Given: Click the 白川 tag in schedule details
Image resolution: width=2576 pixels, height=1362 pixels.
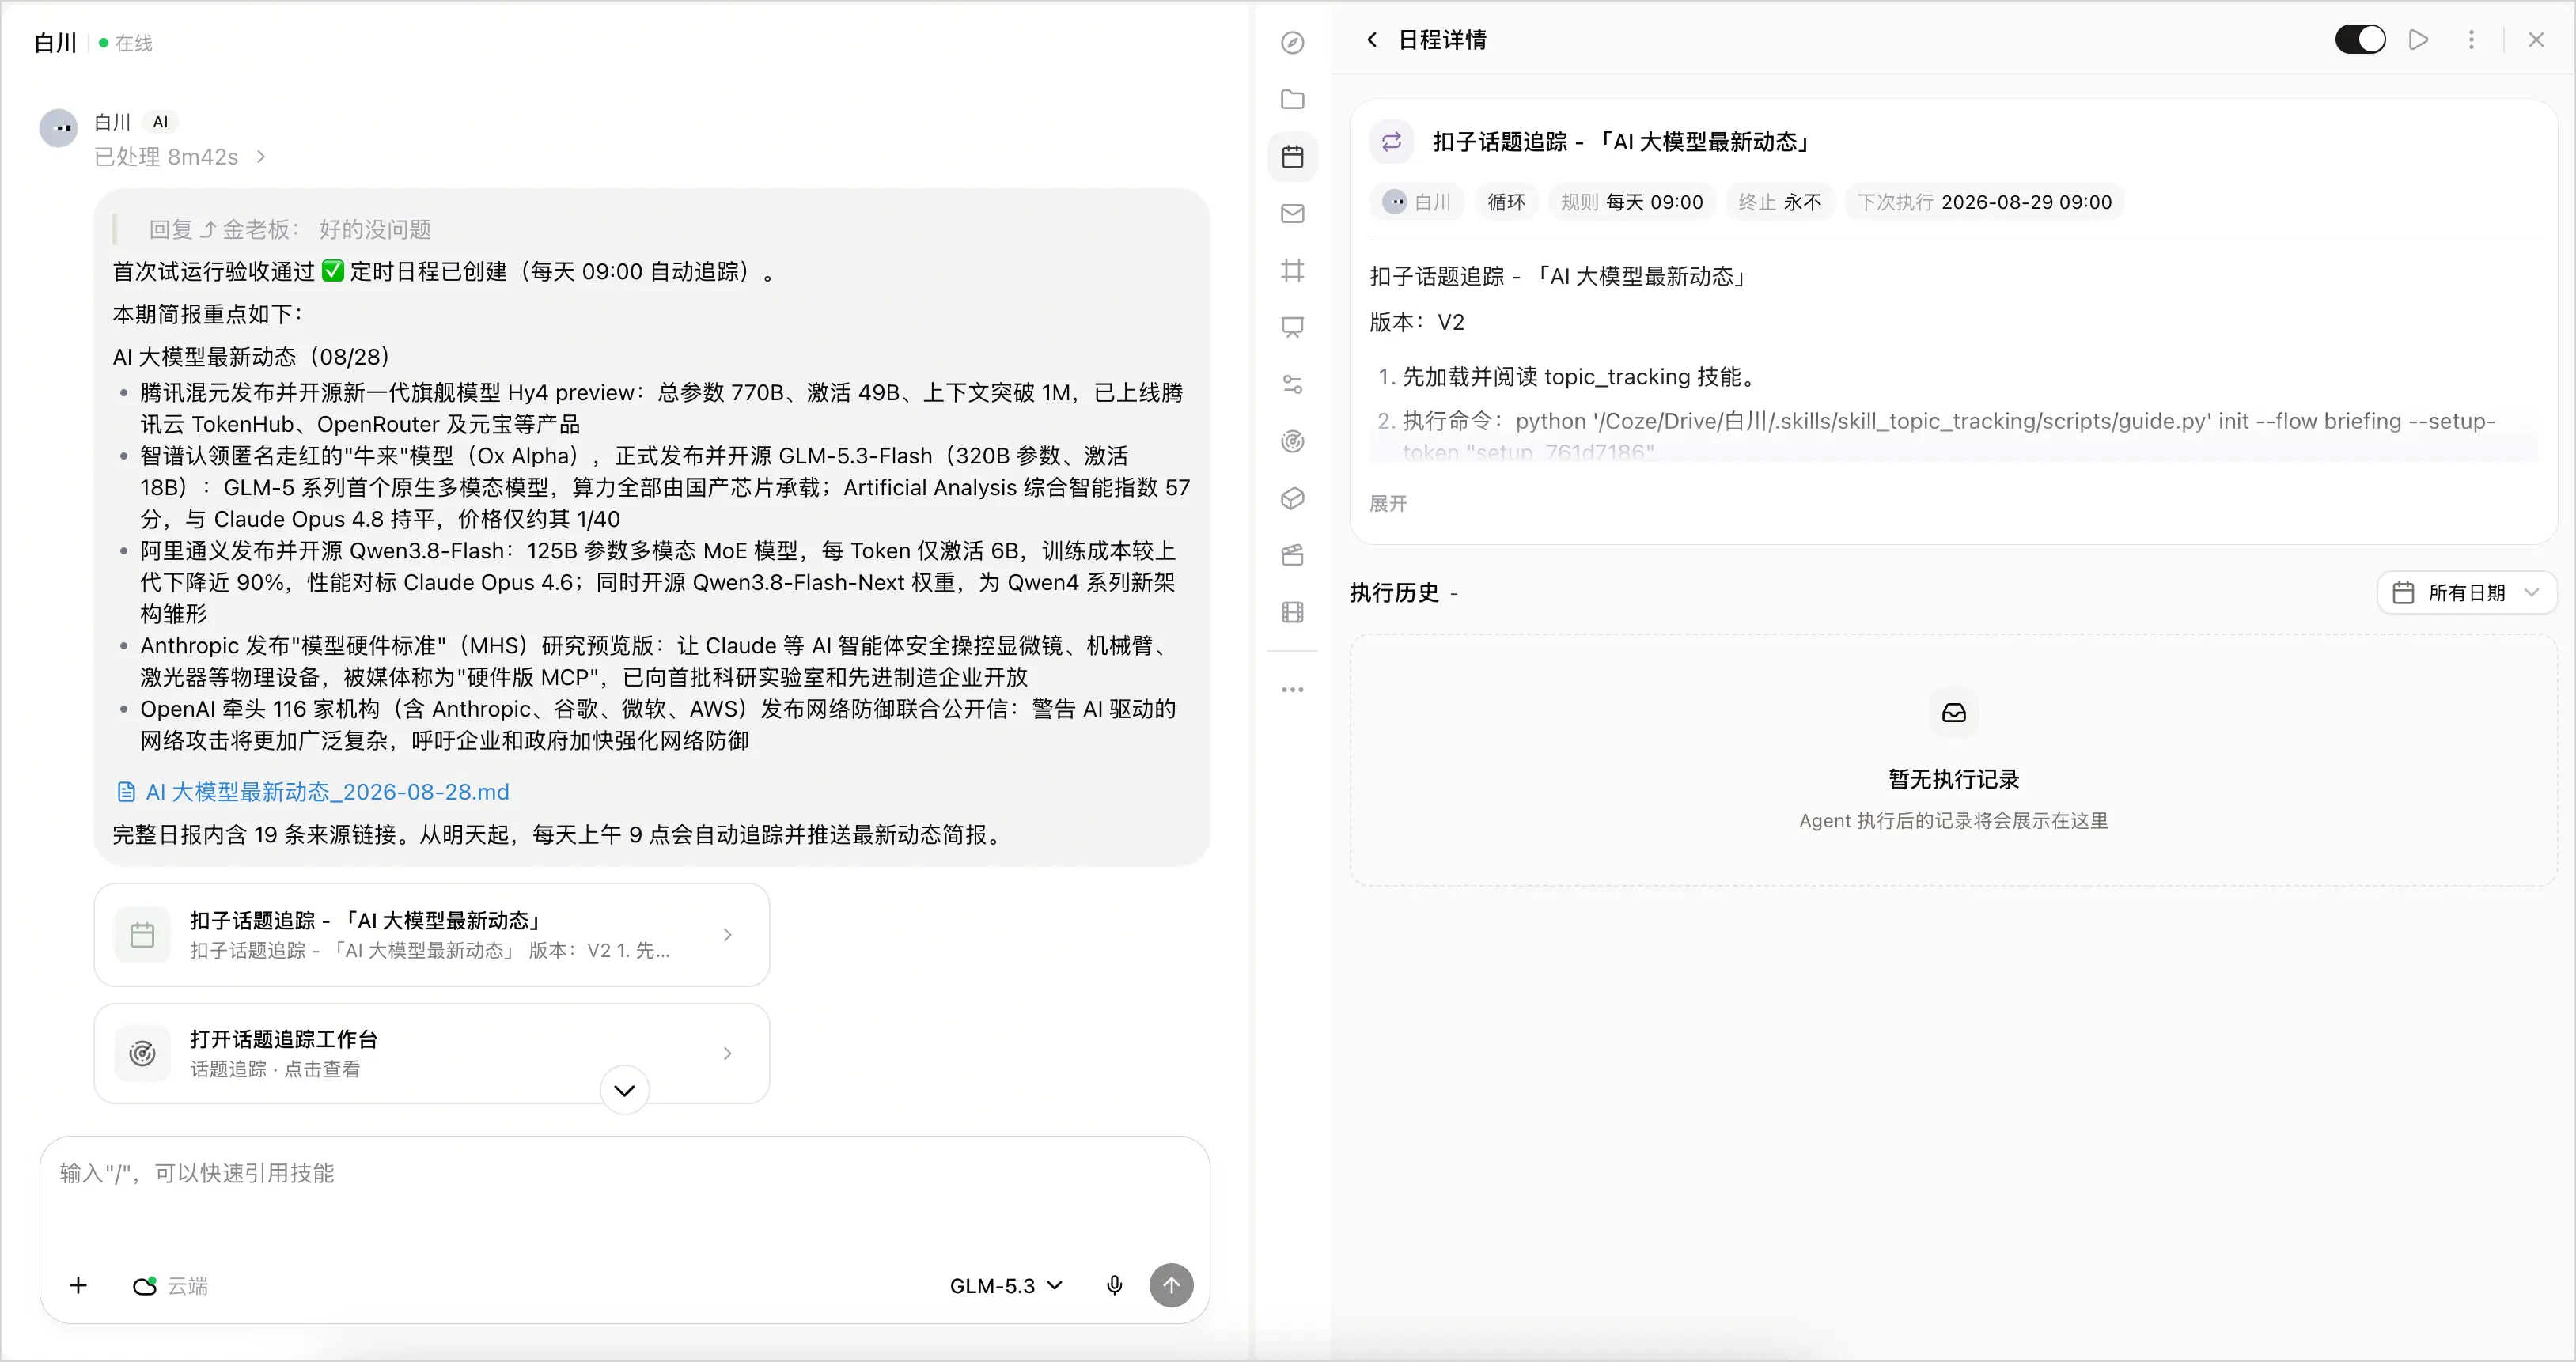Looking at the screenshot, I should [1416, 202].
